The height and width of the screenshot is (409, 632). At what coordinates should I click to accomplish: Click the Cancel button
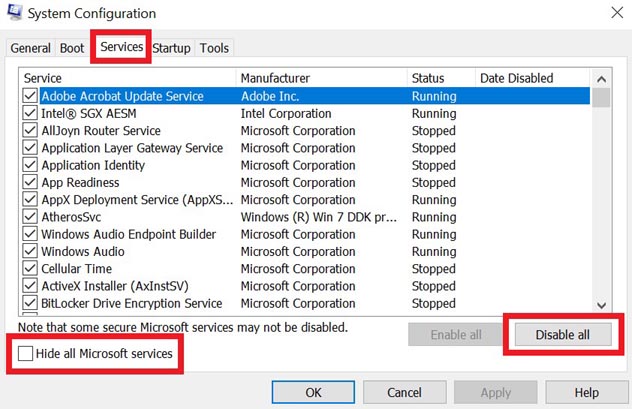404,392
